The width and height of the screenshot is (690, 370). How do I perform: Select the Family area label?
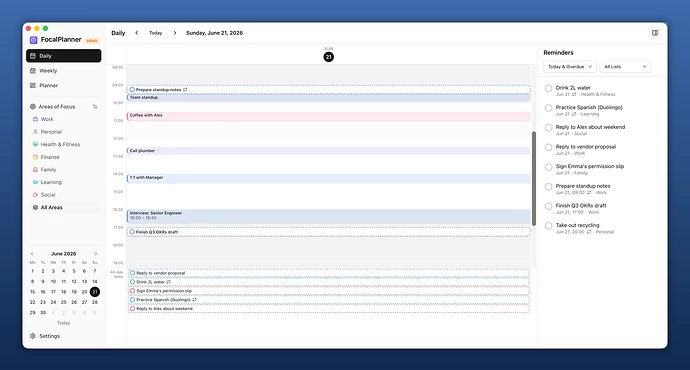pos(48,170)
